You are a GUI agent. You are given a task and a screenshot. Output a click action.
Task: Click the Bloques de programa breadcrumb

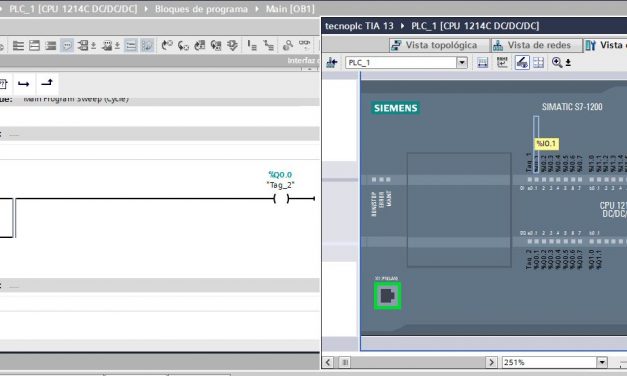tap(201, 9)
